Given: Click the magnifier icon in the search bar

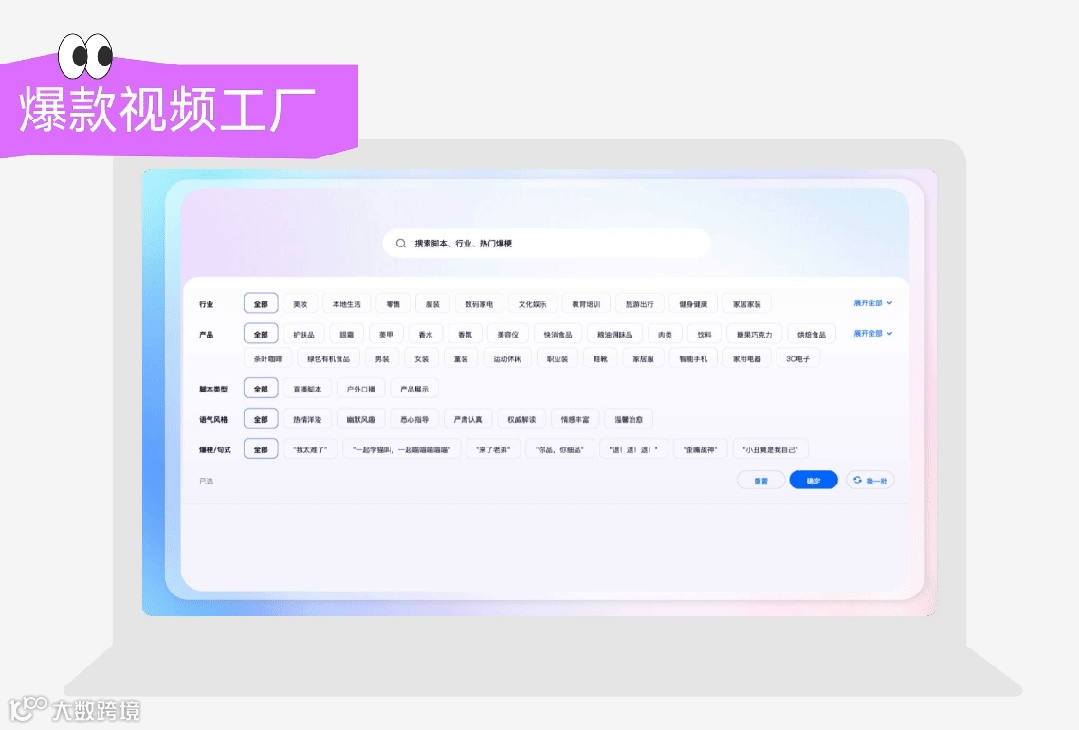Looking at the screenshot, I should [400, 242].
